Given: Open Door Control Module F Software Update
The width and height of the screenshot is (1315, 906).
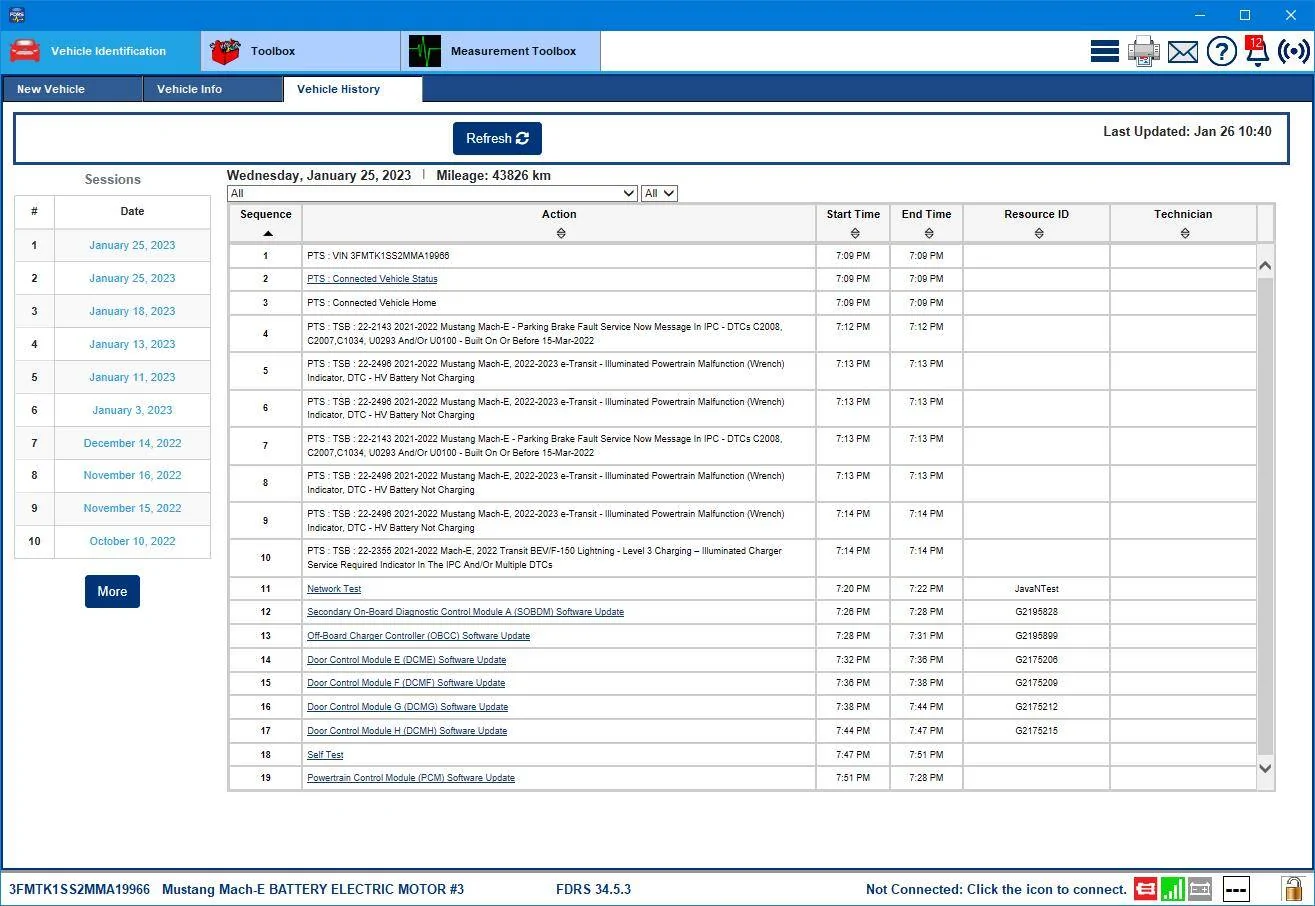Looking at the screenshot, I should point(406,683).
